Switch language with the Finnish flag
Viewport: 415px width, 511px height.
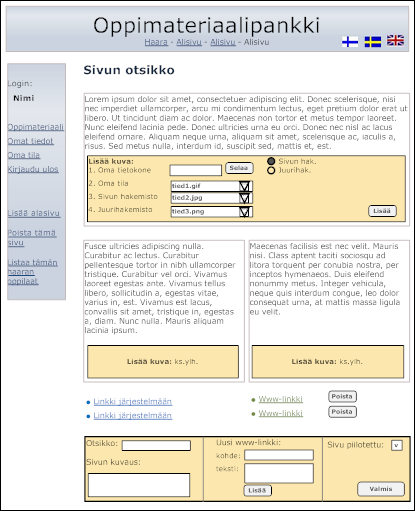click(x=350, y=42)
